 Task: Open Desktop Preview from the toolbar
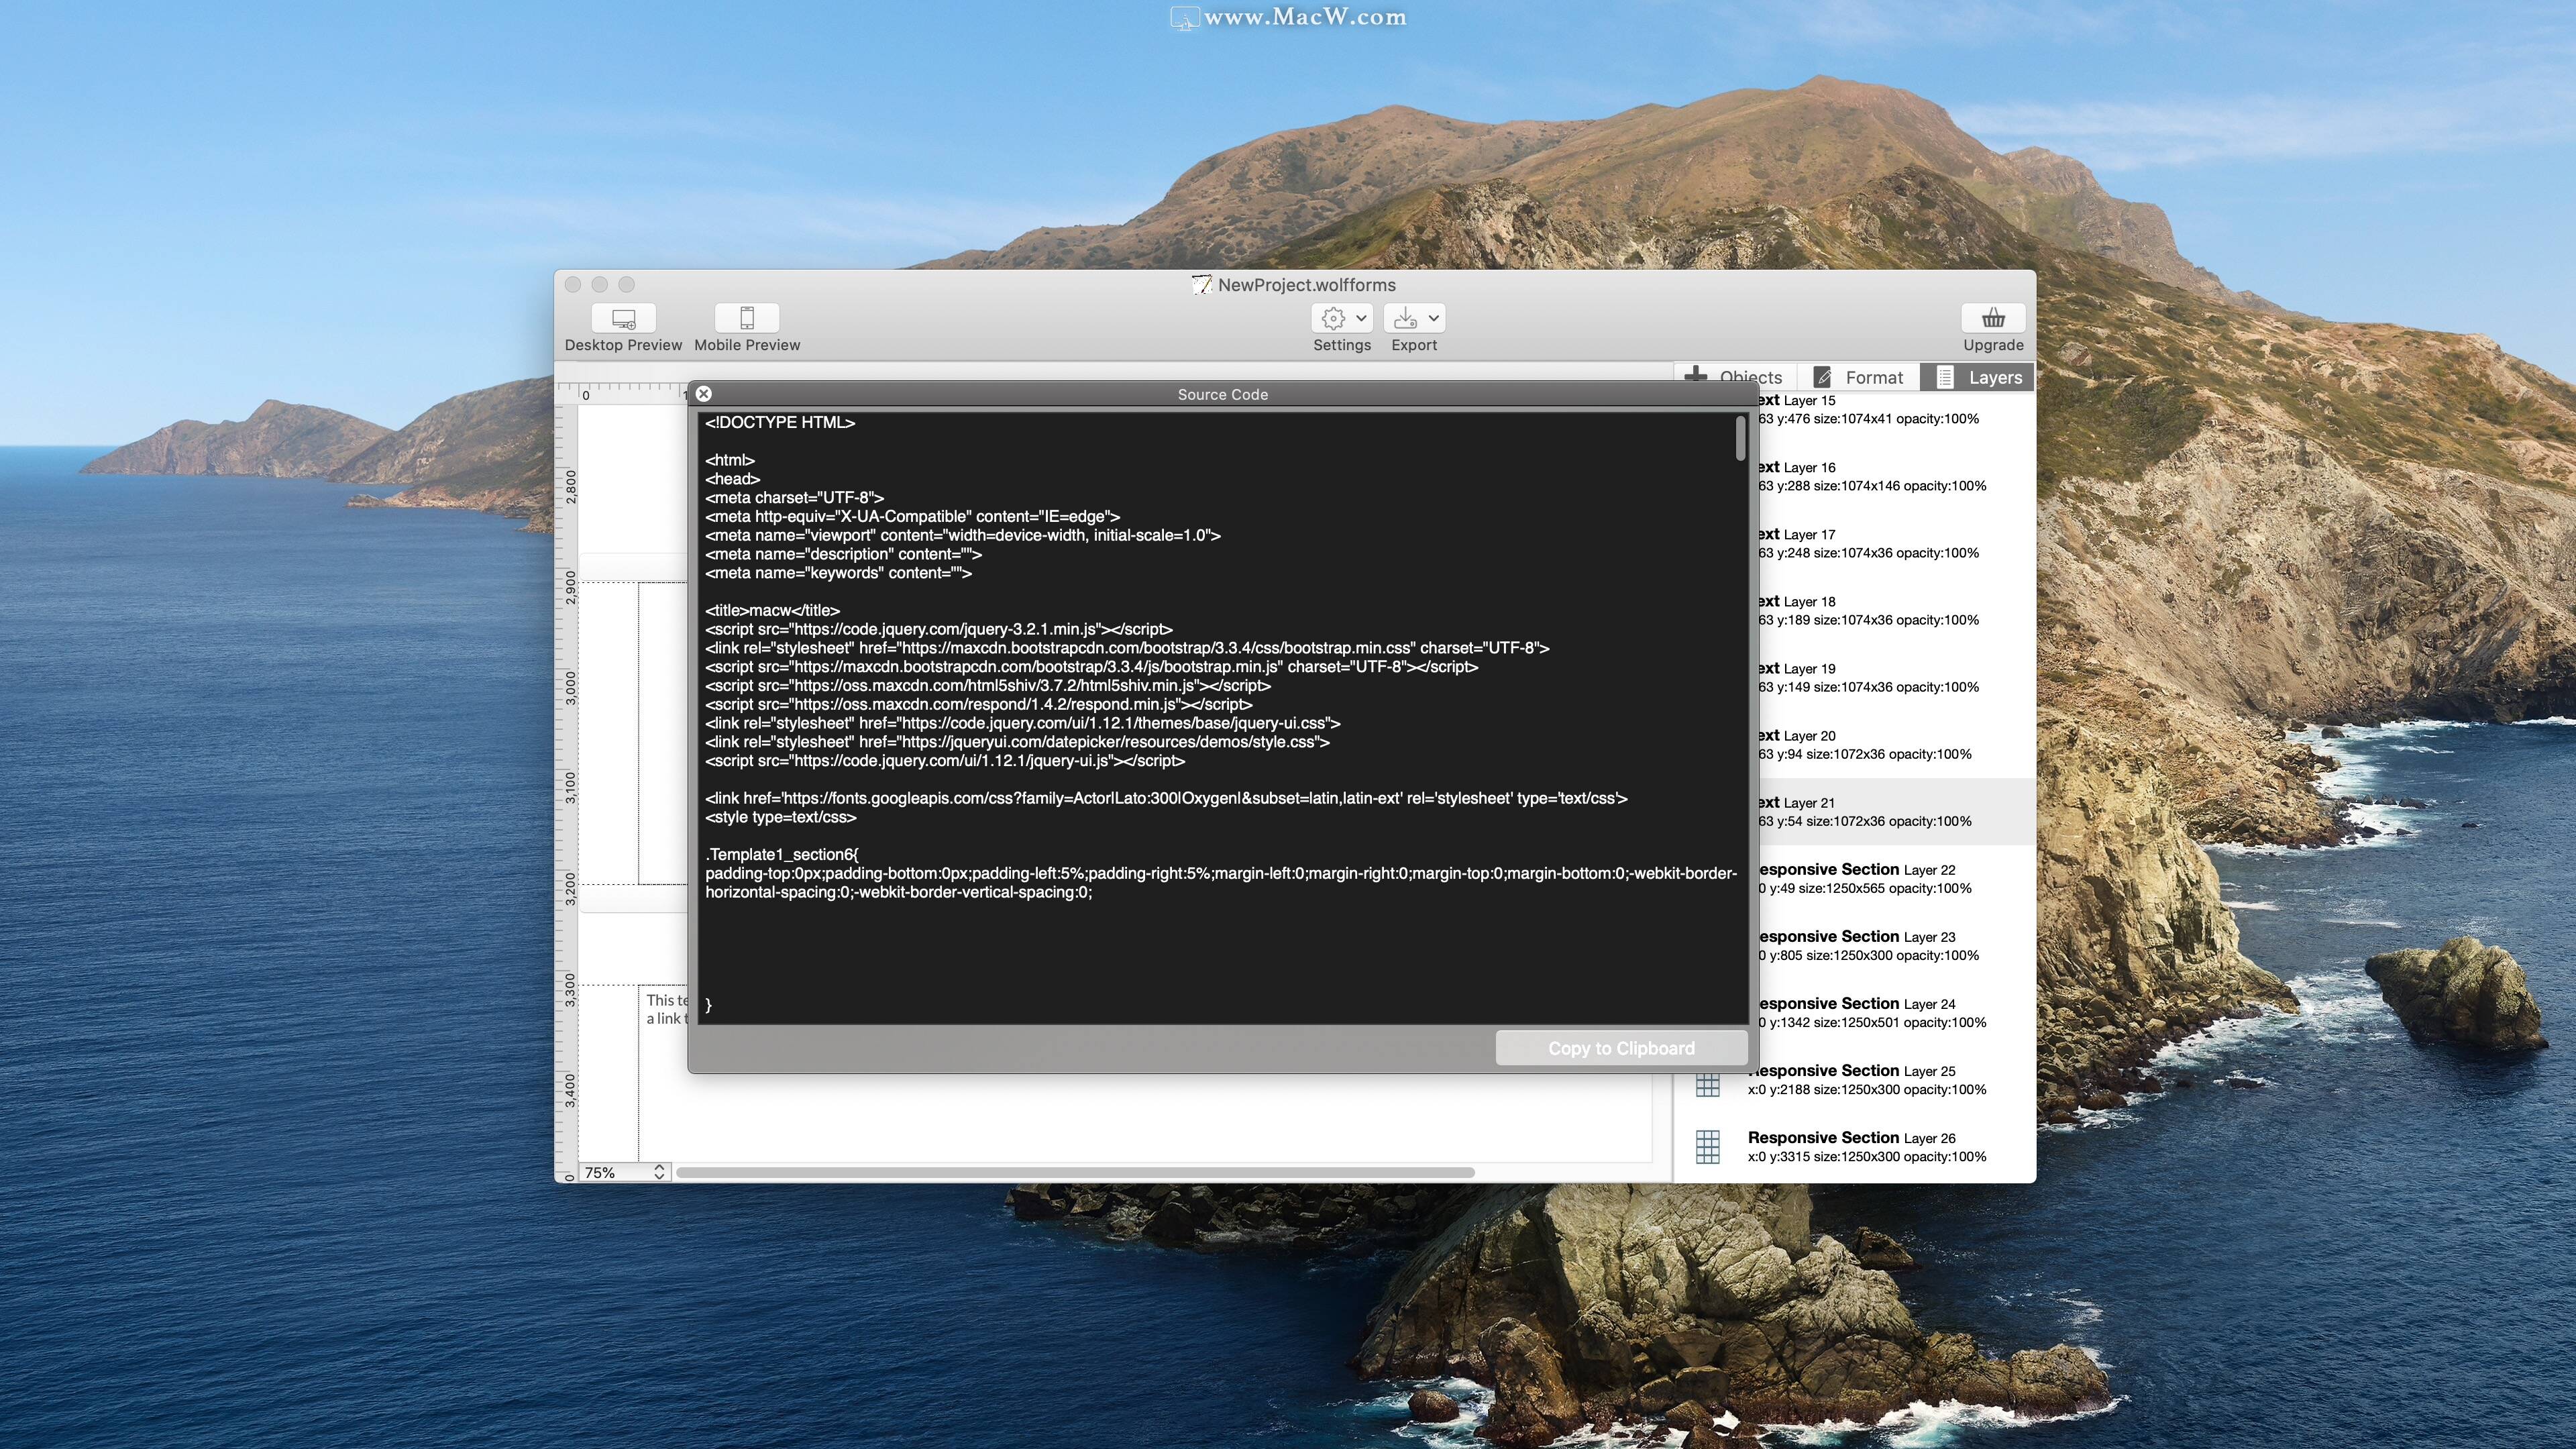(623, 318)
